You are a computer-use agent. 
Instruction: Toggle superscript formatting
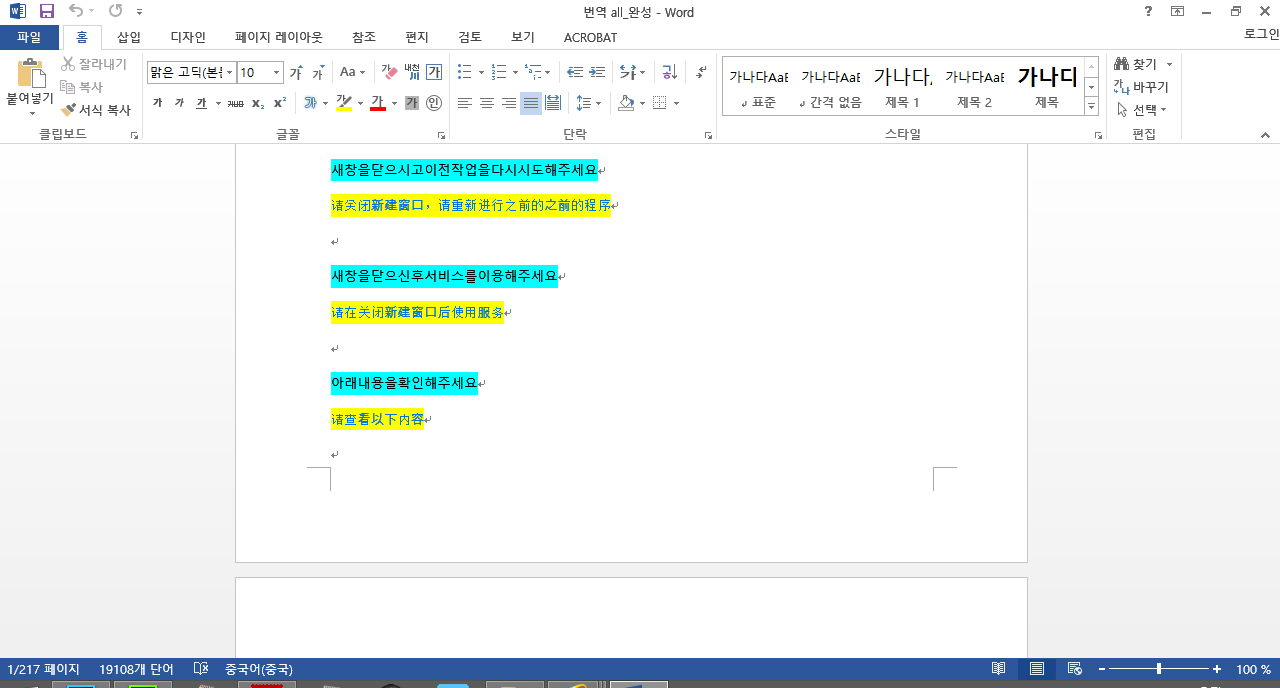tap(280, 103)
